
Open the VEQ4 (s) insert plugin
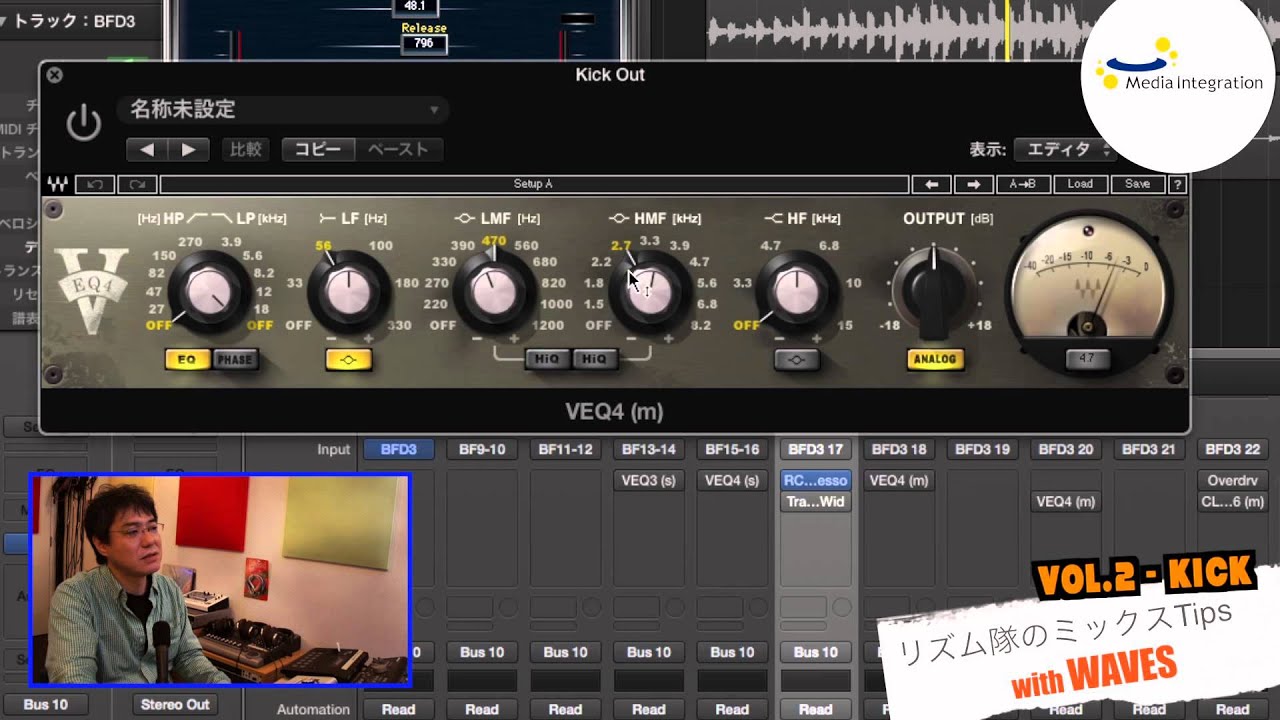(x=732, y=481)
